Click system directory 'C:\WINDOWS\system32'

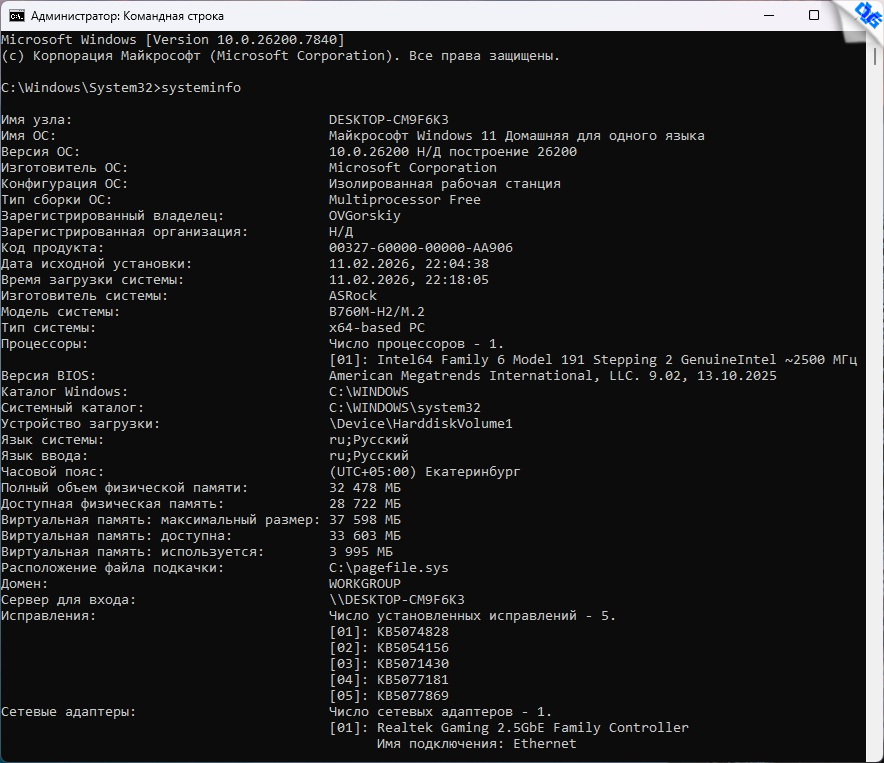404,407
